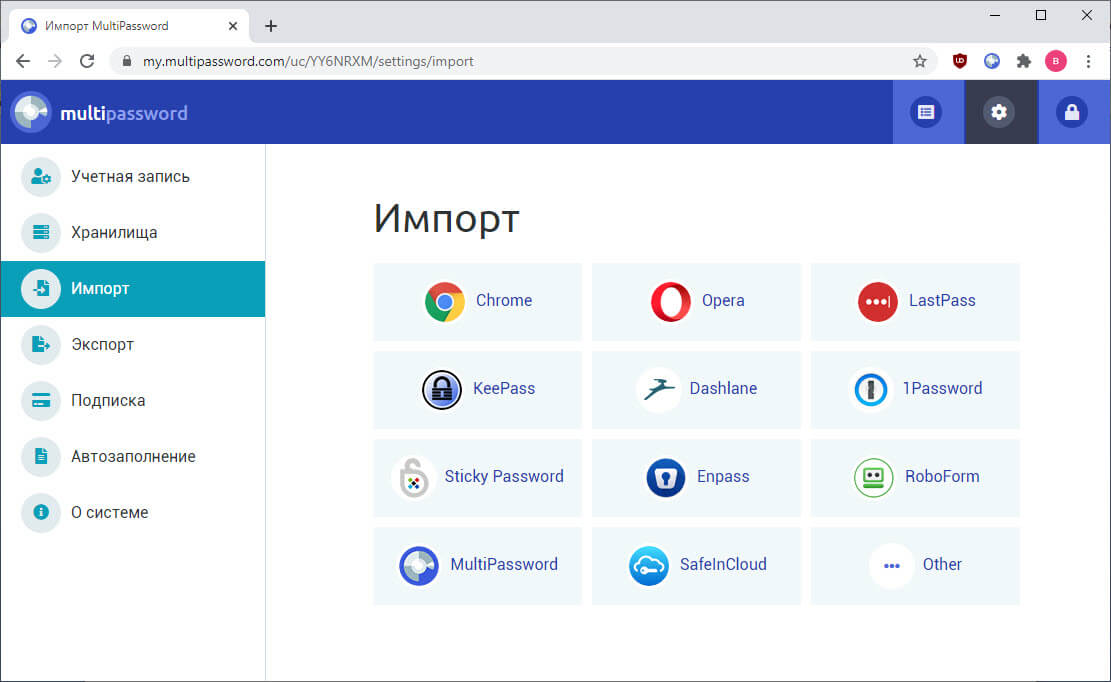The height and width of the screenshot is (682, 1111).
Task: Click the Sticky Password padlock icon
Action: [414, 477]
